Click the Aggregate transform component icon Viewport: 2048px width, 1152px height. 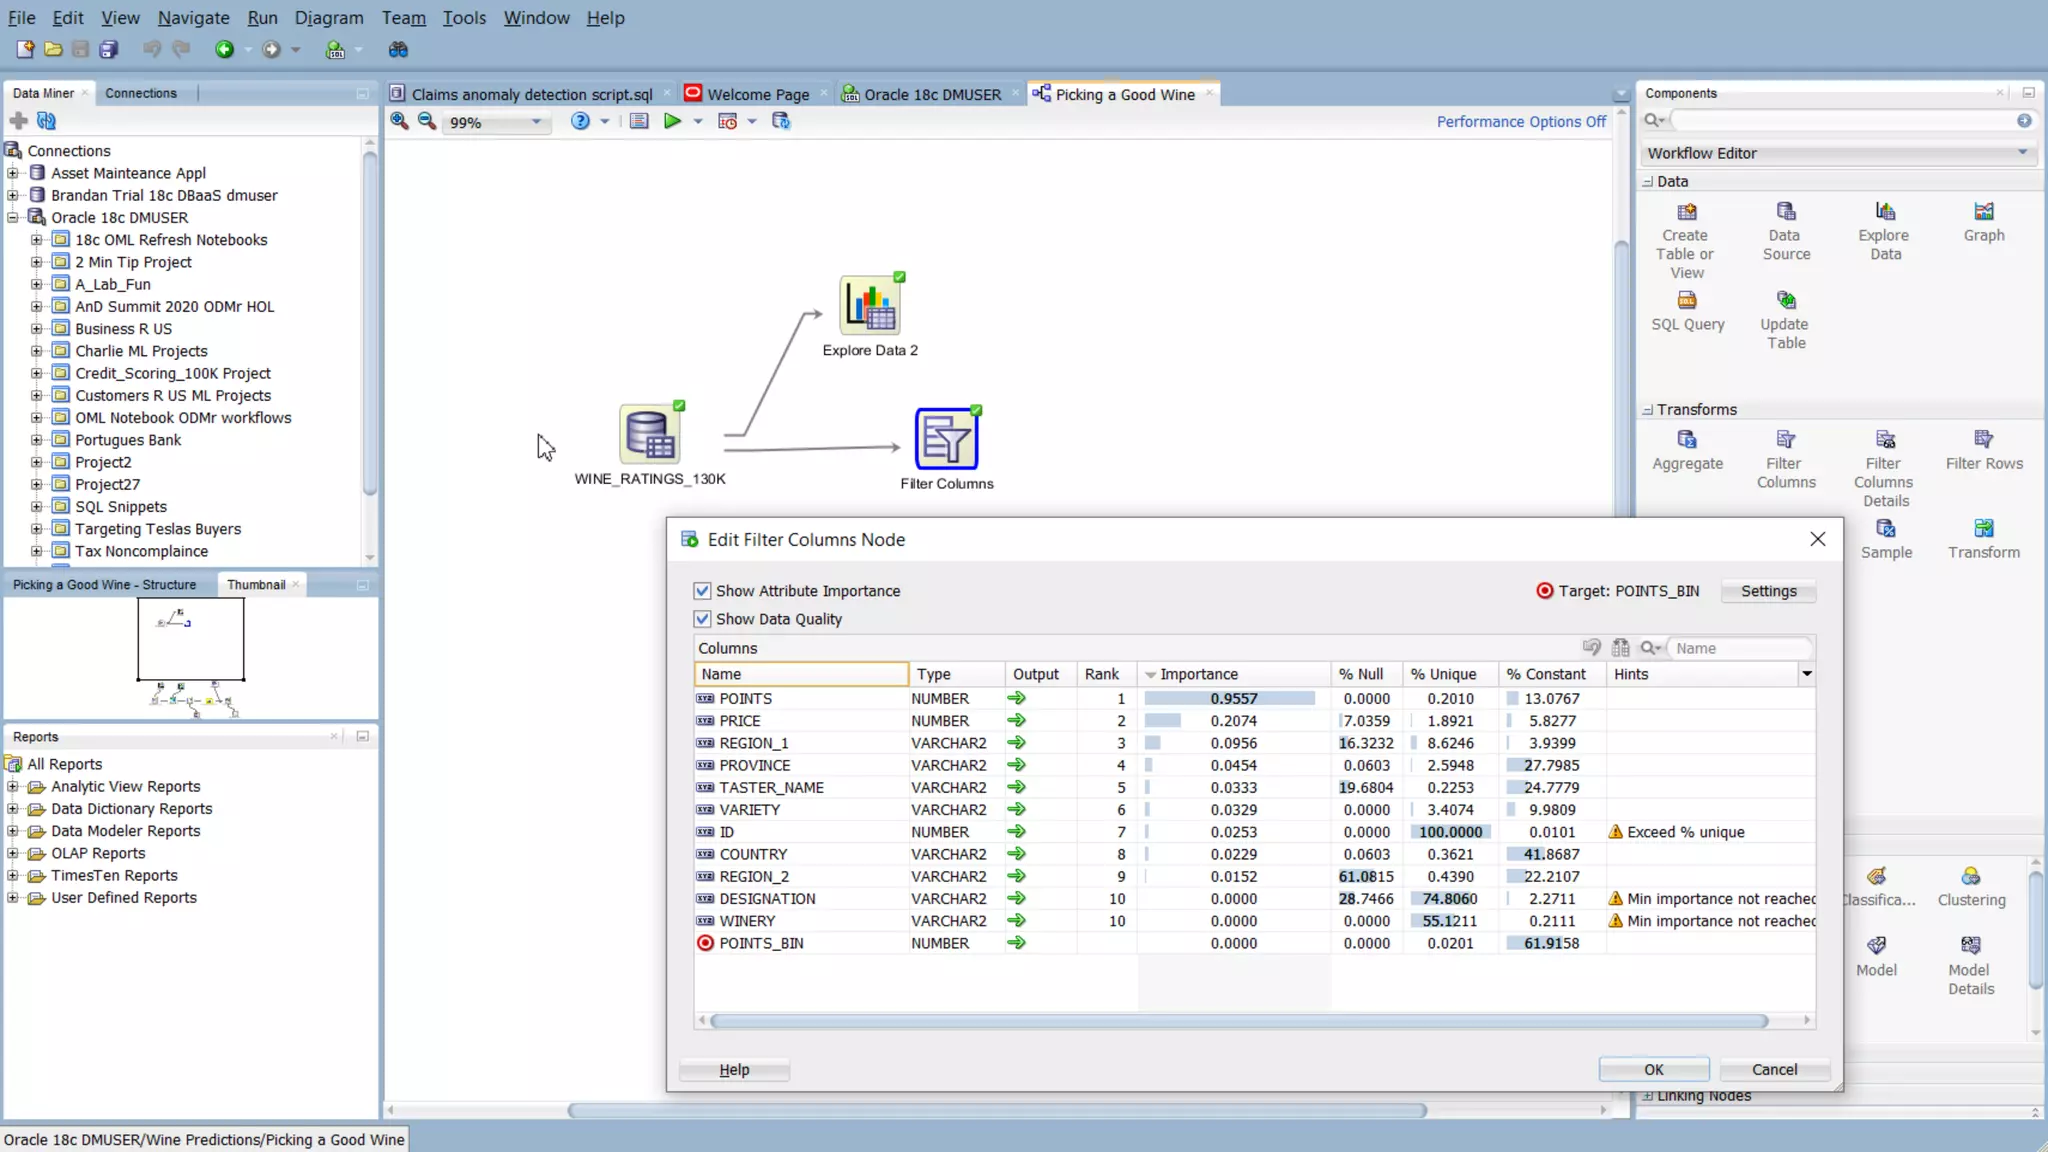[x=1687, y=440]
